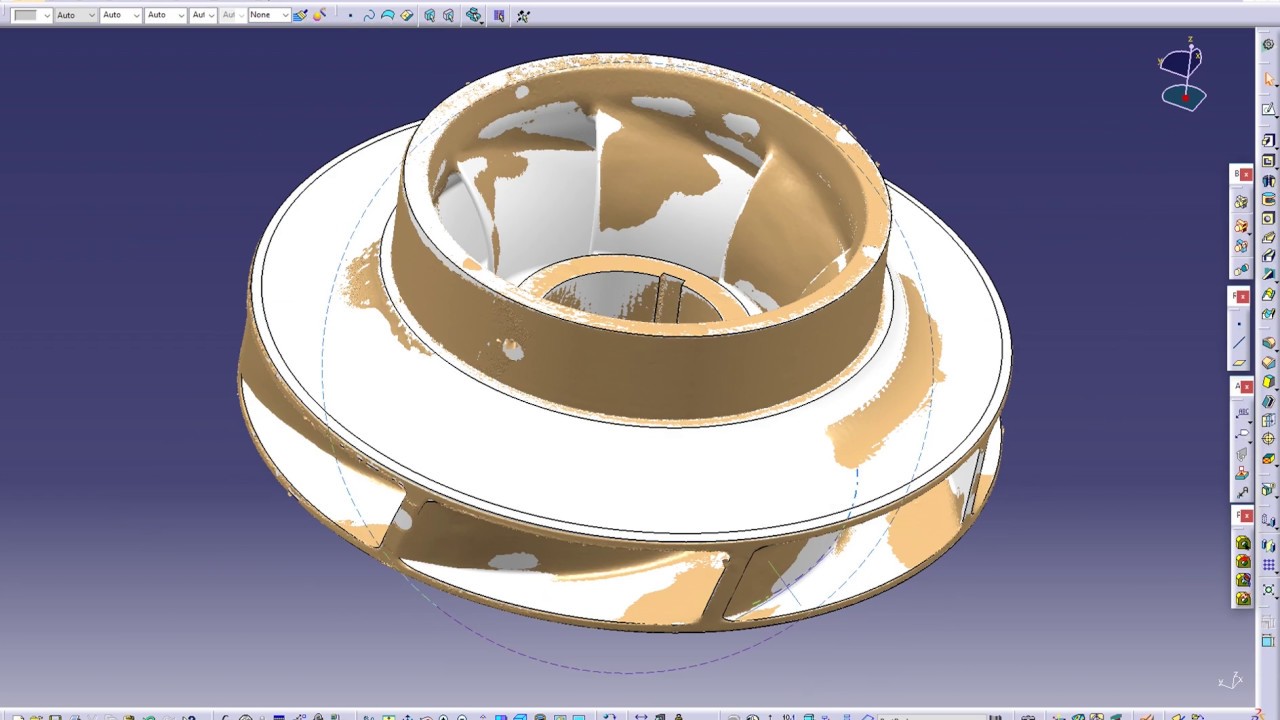1280x720 pixels.
Task: Open the transparency Auto dropdown beside the color box
Action: (76, 15)
